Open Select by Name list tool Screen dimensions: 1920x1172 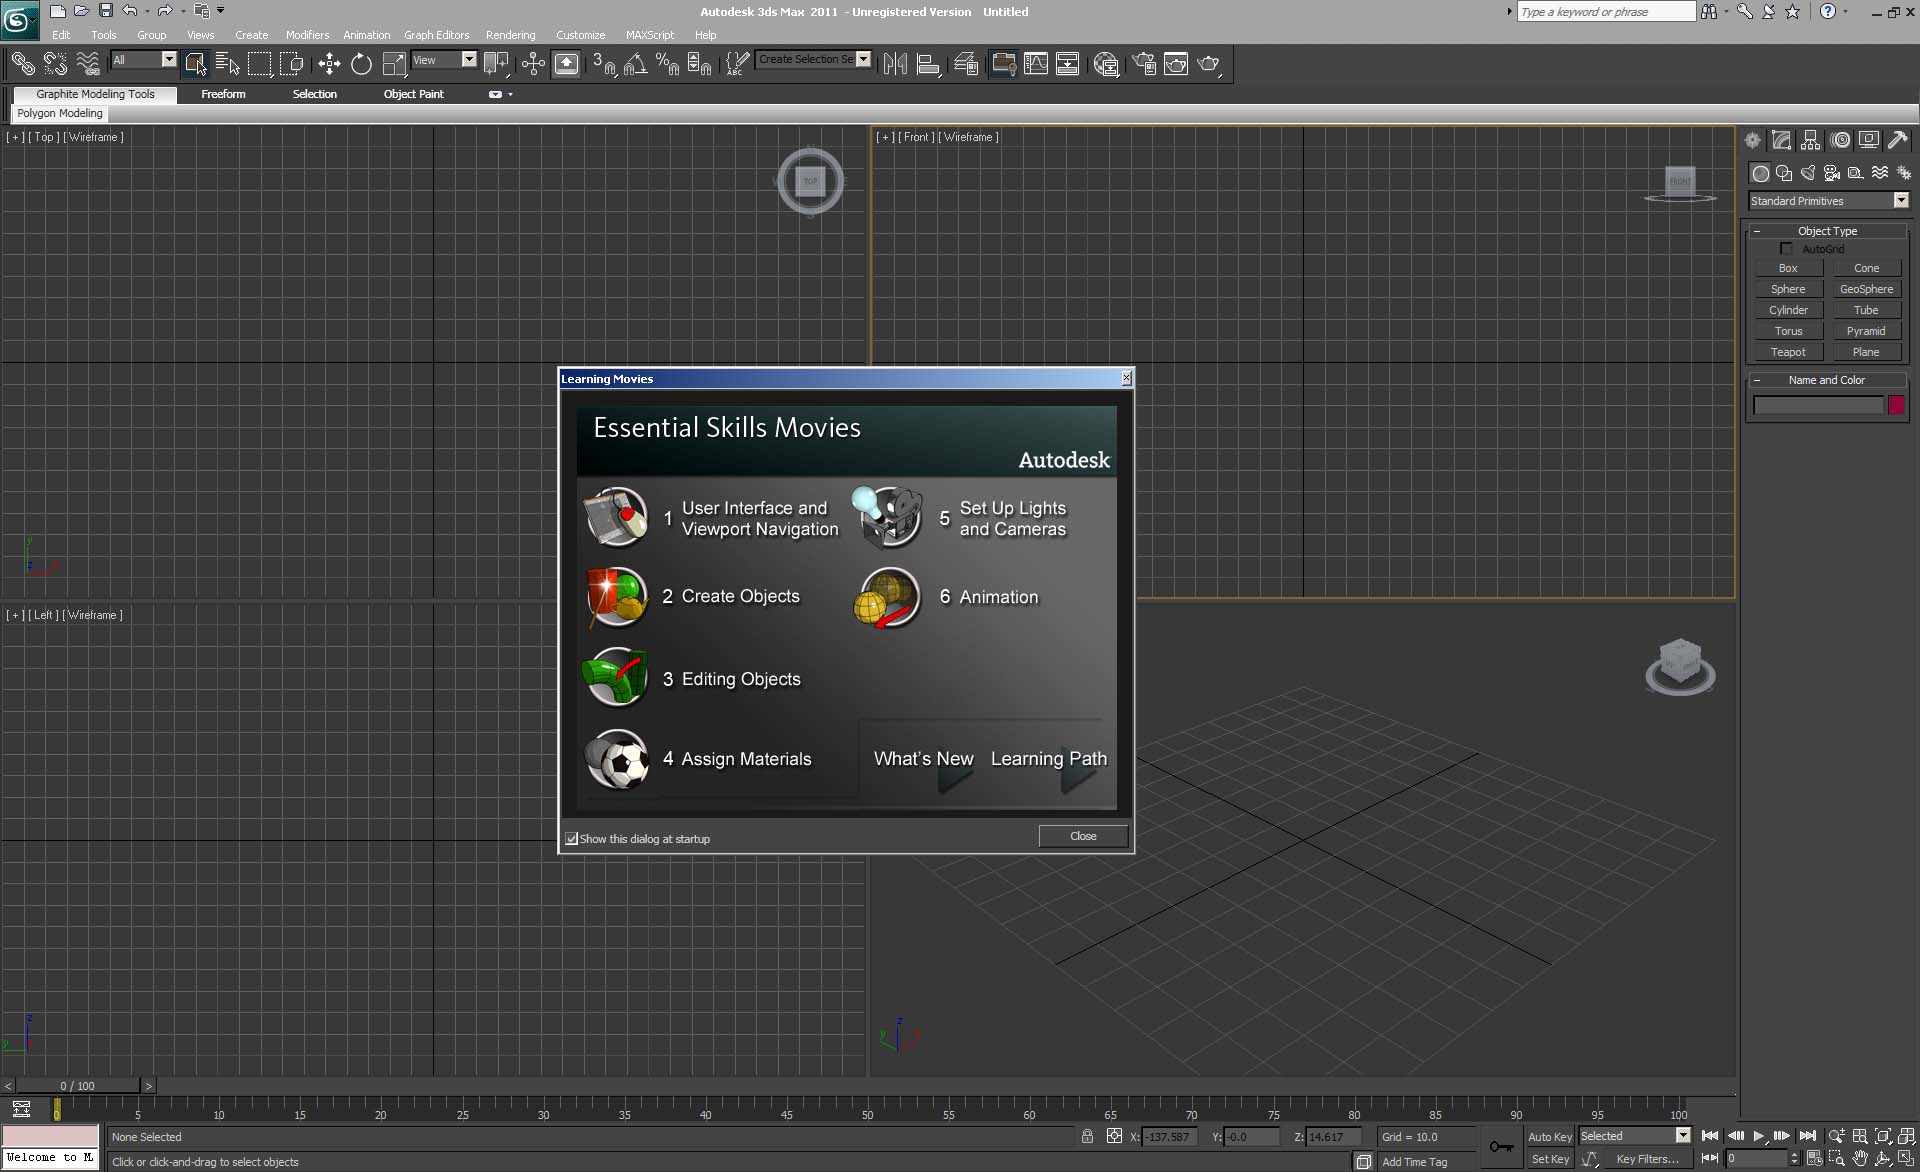pos(228,64)
